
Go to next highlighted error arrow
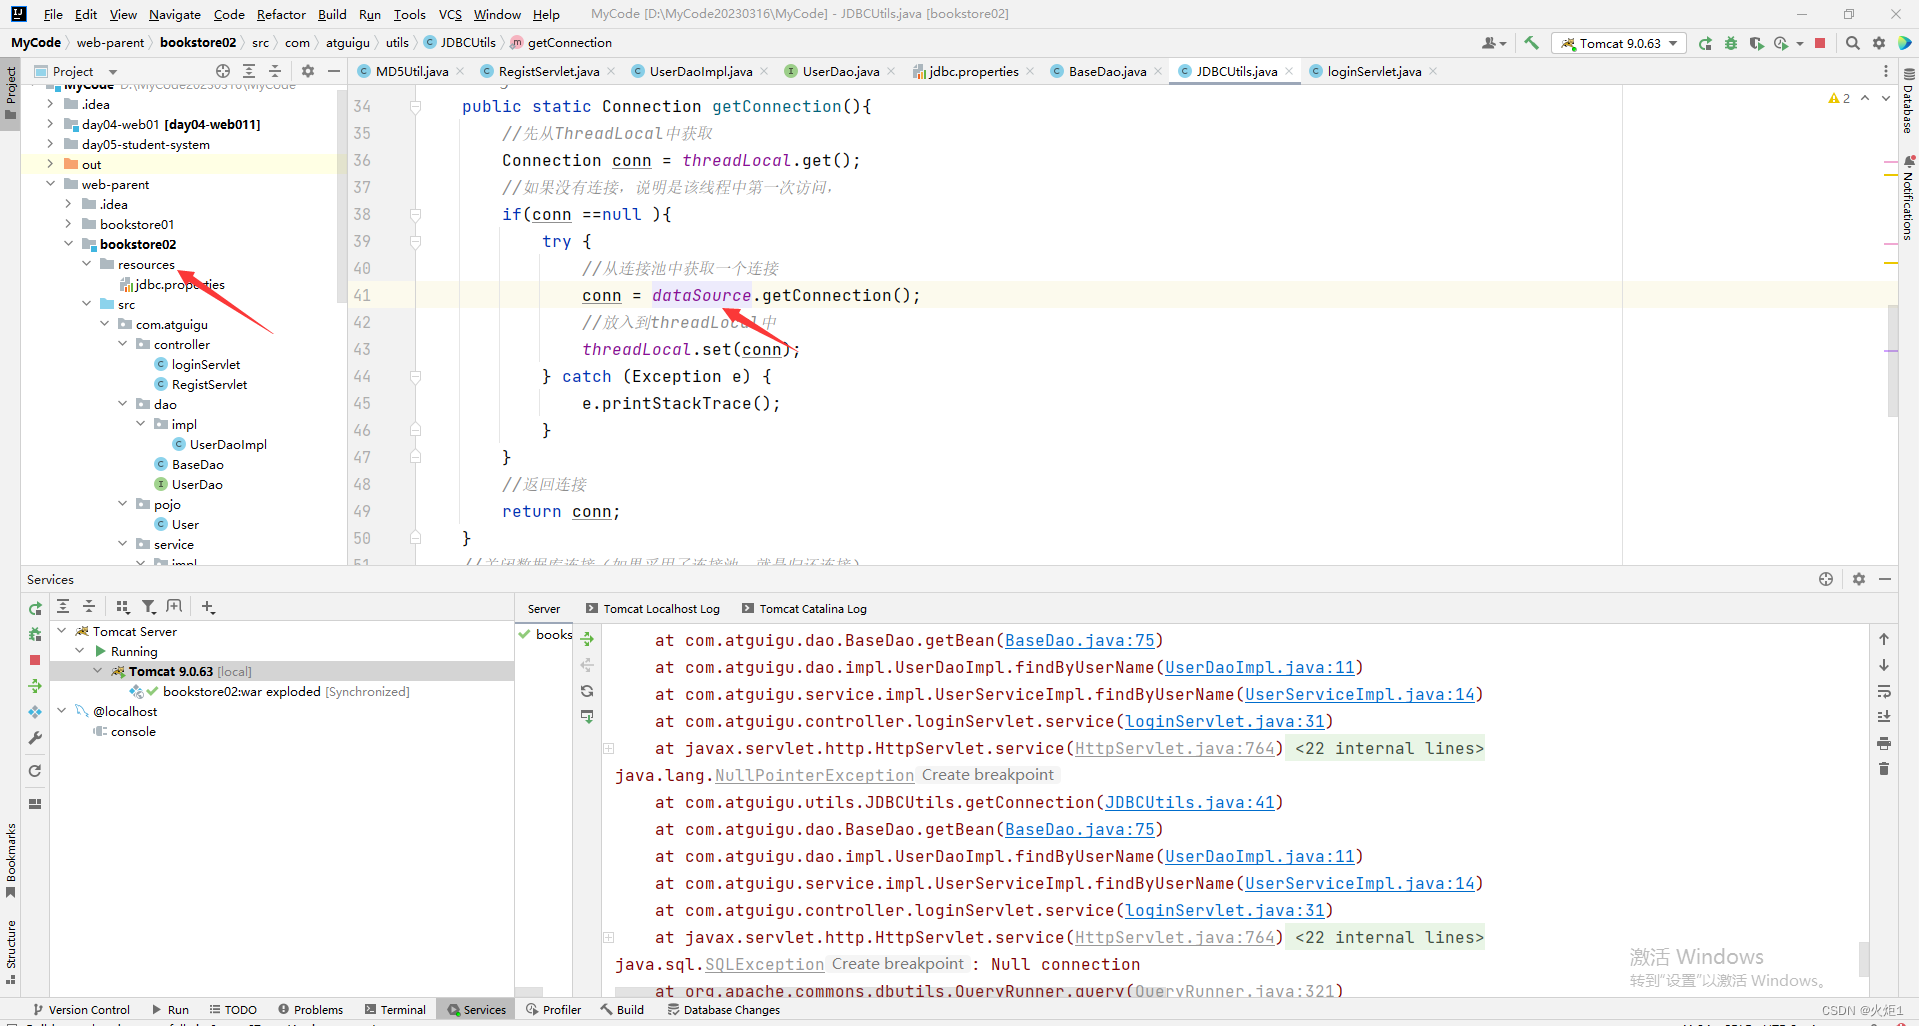click(x=1886, y=98)
